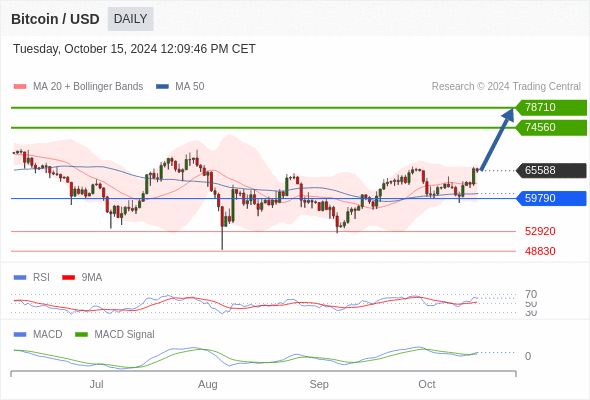Click the MA 20 + Bollinger Bands legend label
This screenshot has width=590, height=400.
(x=88, y=87)
